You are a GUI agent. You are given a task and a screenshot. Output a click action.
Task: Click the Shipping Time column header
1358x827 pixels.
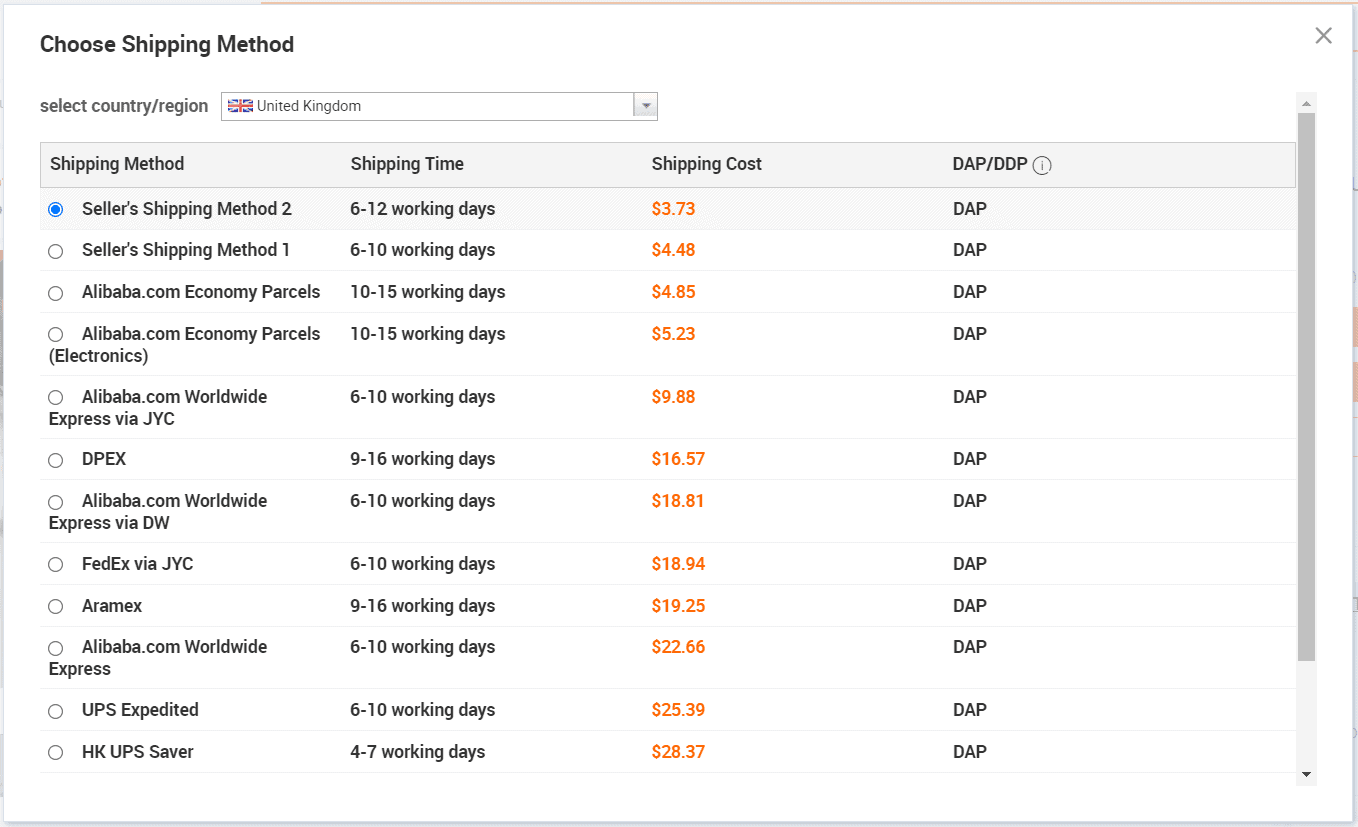tap(406, 163)
